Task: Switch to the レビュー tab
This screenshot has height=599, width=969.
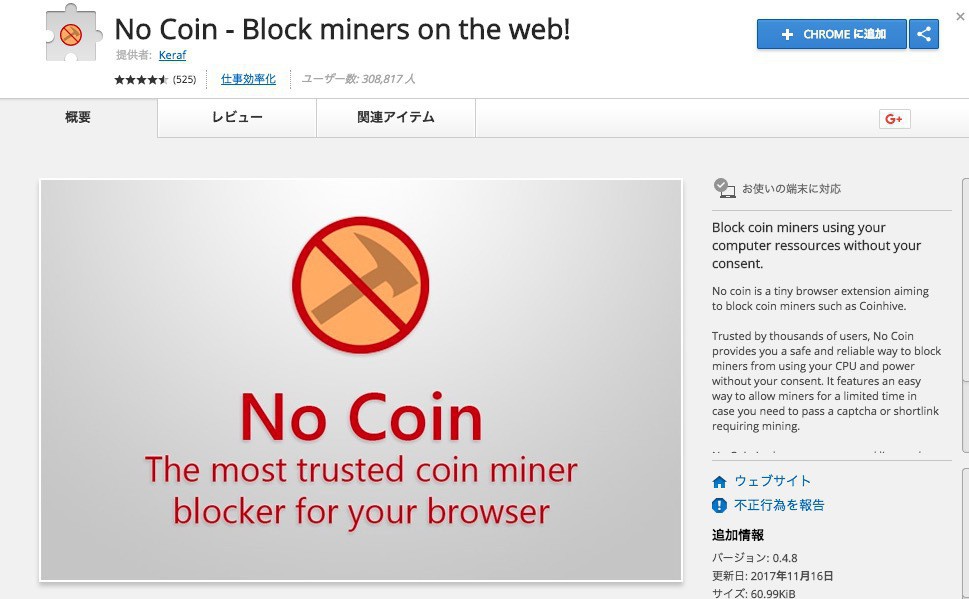Action: coord(237,117)
